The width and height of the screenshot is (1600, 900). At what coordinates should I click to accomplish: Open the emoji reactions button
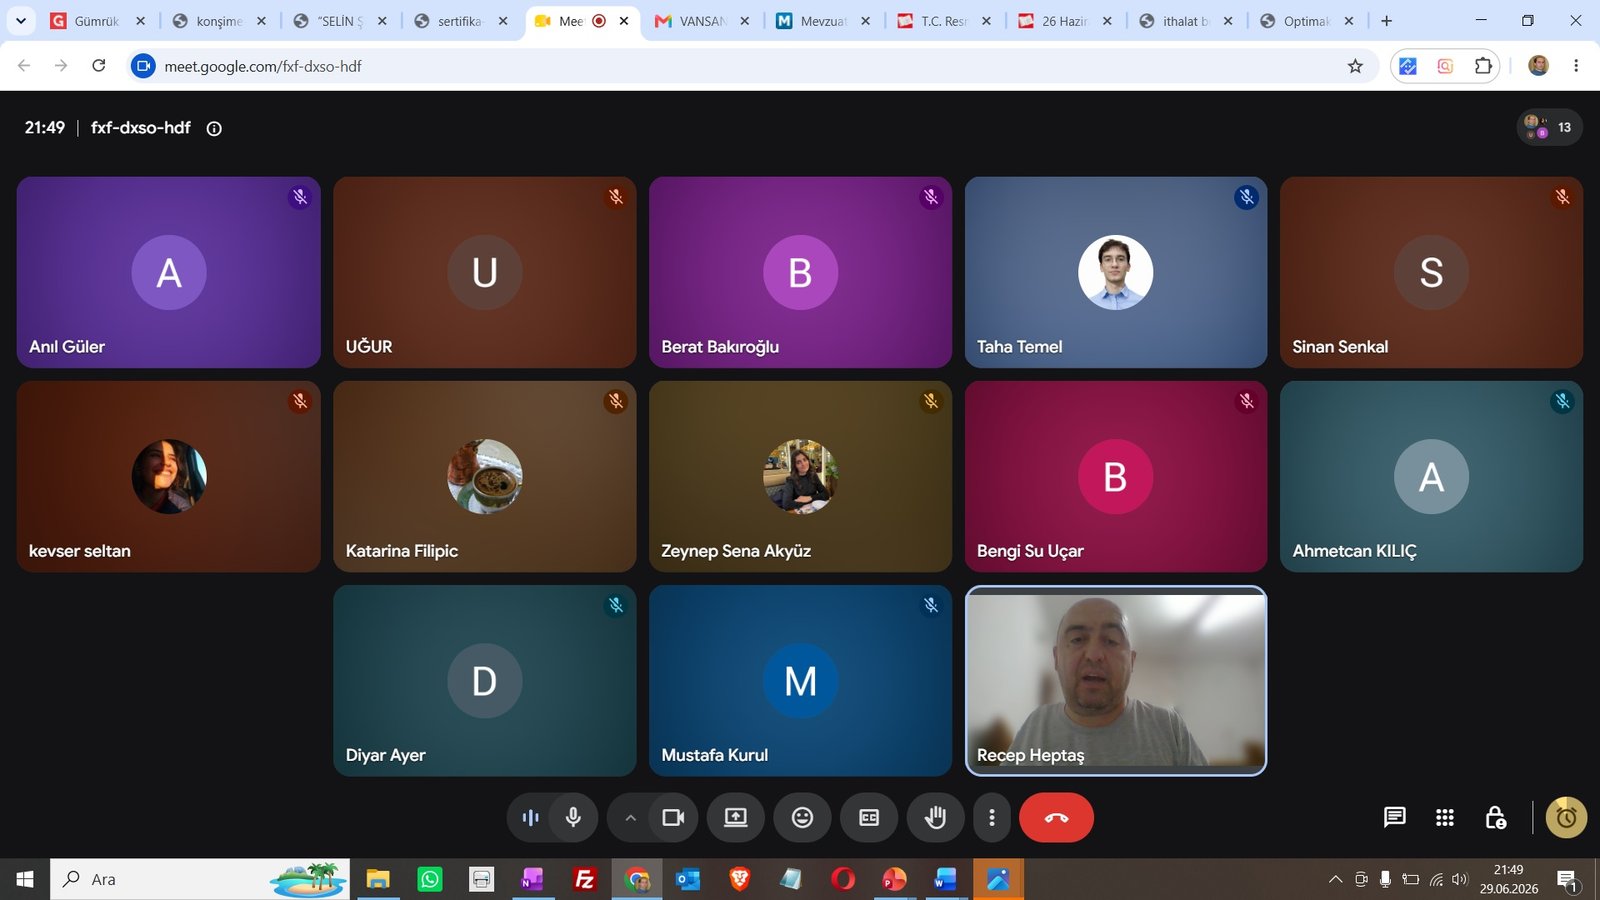802,818
